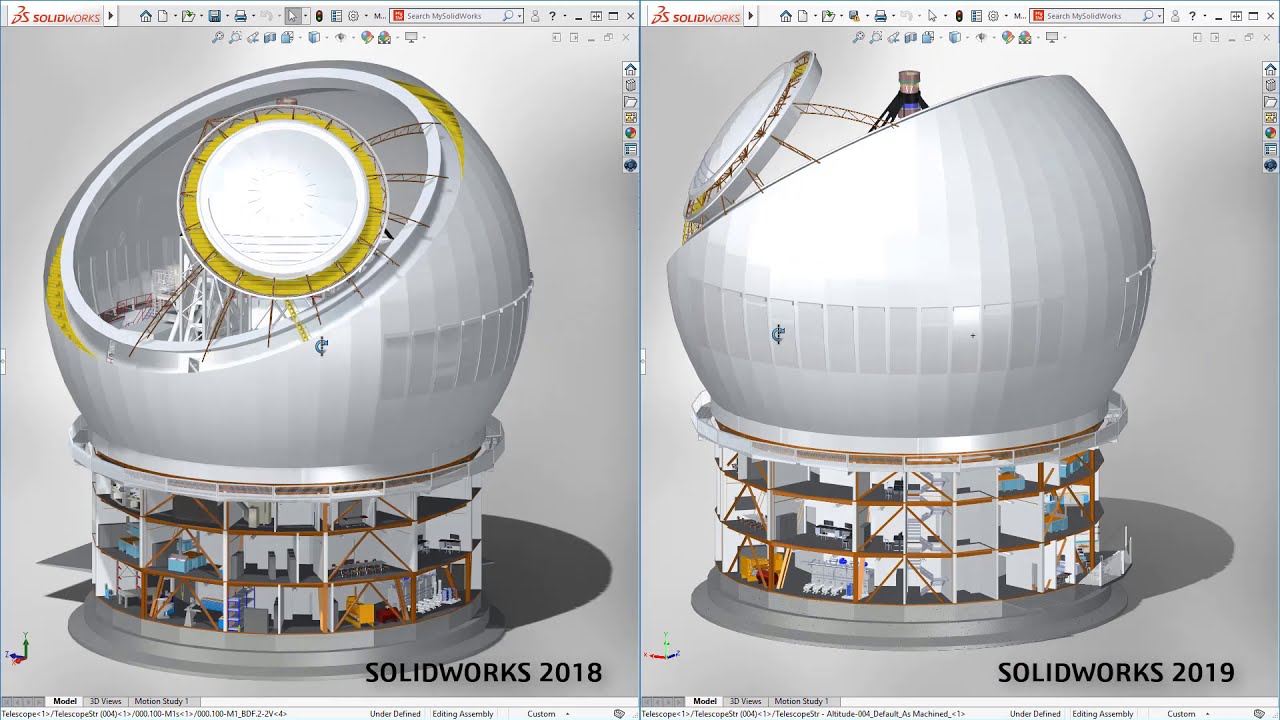Open Options dropdown arrow in left window
Screen dimensions: 1280x720
pos(366,16)
